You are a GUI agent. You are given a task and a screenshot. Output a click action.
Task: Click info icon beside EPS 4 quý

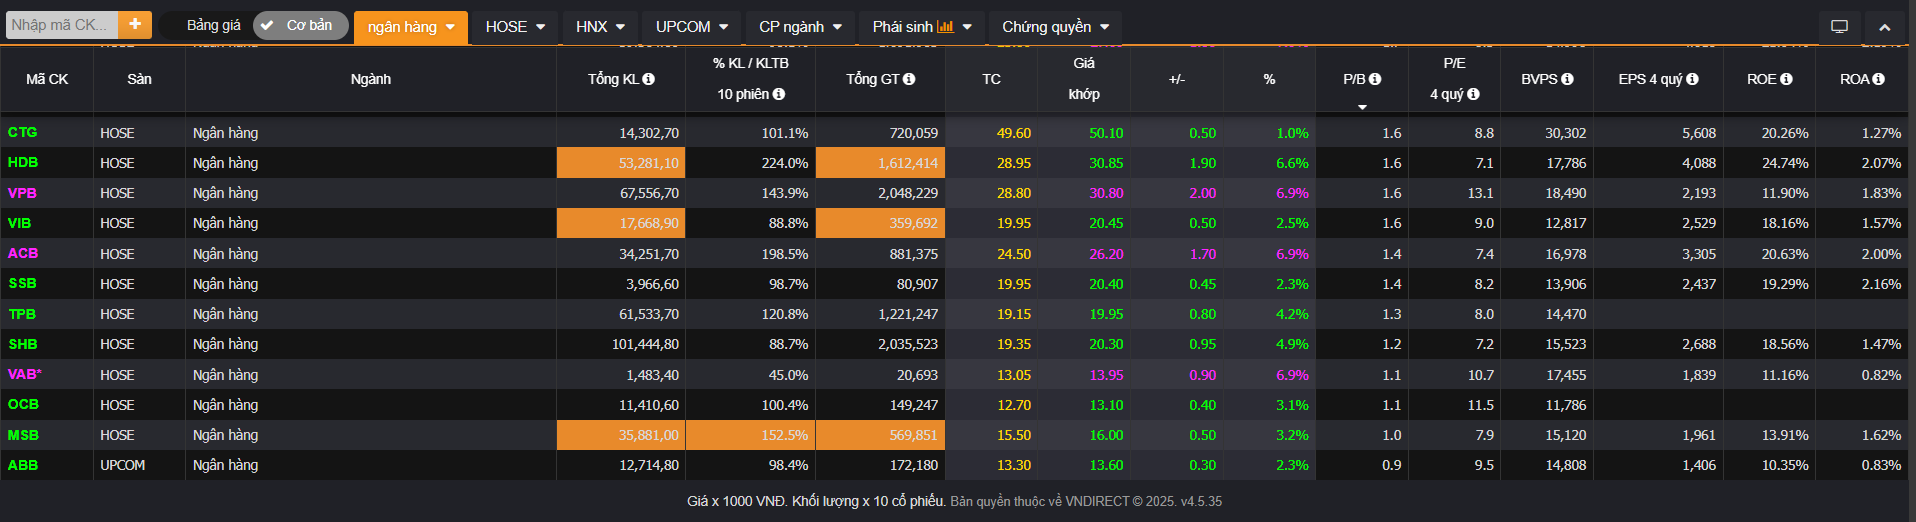click(x=1692, y=79)
